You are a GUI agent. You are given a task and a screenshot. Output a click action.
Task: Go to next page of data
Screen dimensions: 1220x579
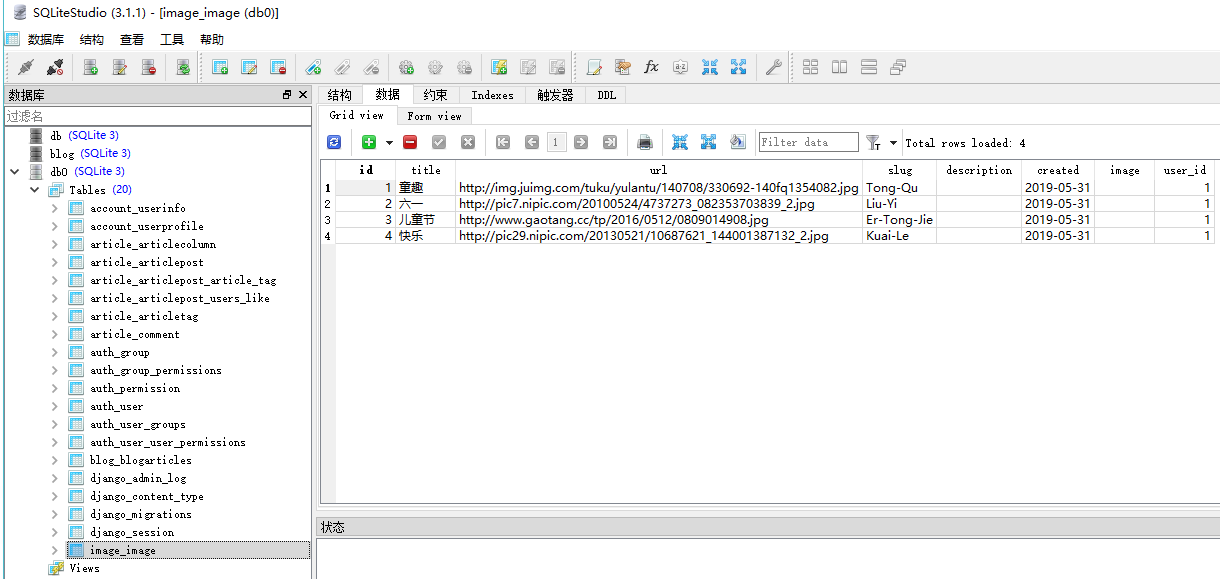point(581,142)
